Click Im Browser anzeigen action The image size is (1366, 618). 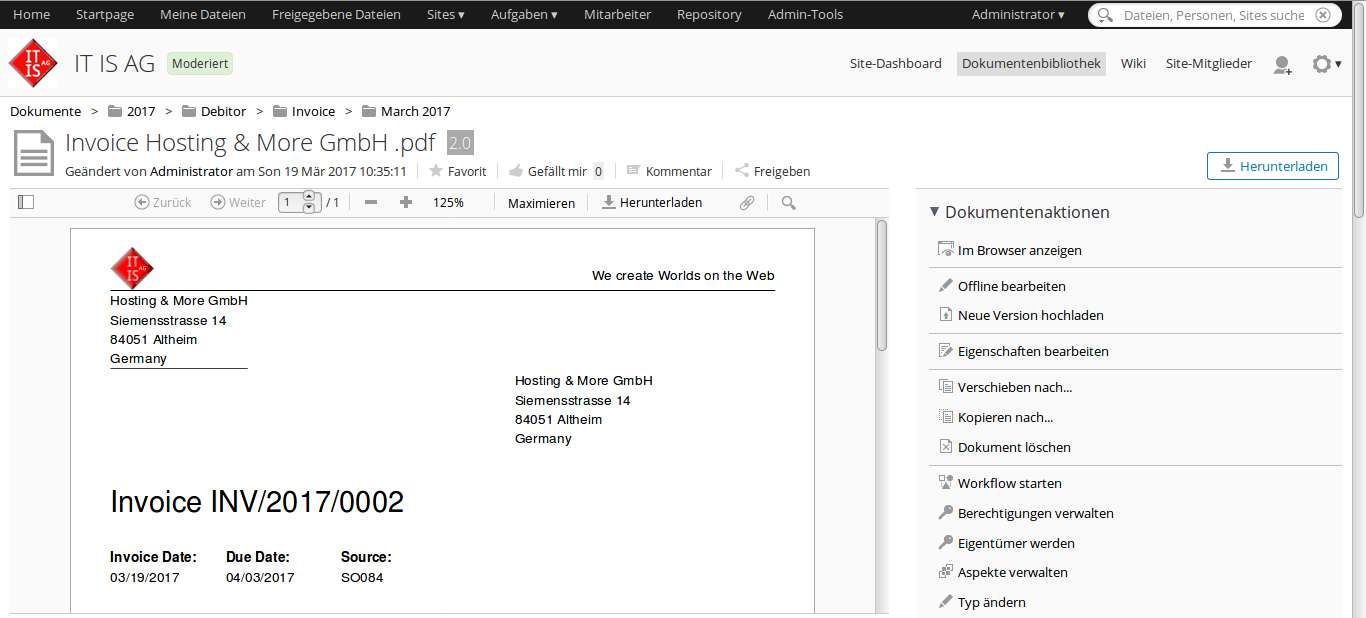(1019, 250)
